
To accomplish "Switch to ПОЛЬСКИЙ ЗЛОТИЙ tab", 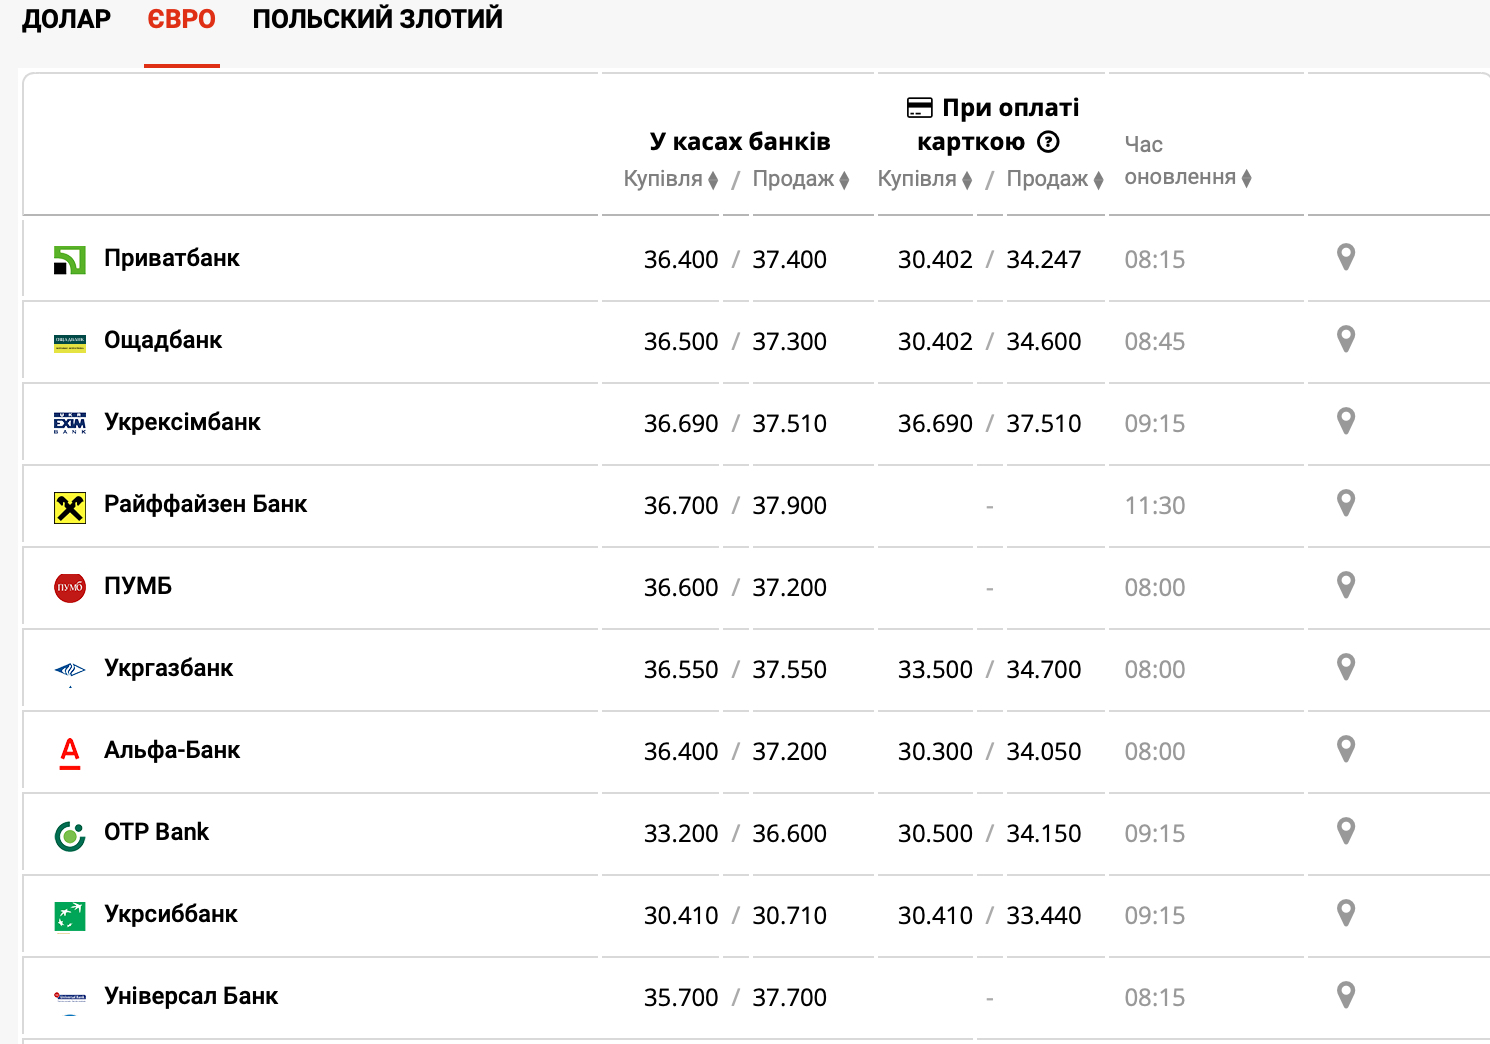I will click(377, 20).
